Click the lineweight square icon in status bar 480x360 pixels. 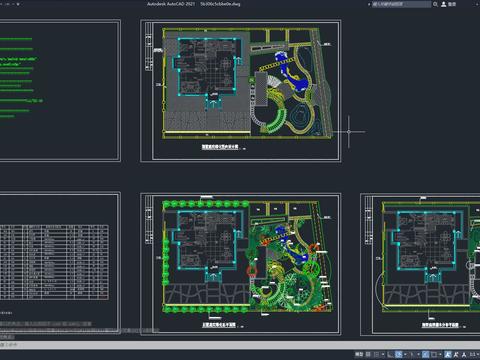click(x=434, y=354)
